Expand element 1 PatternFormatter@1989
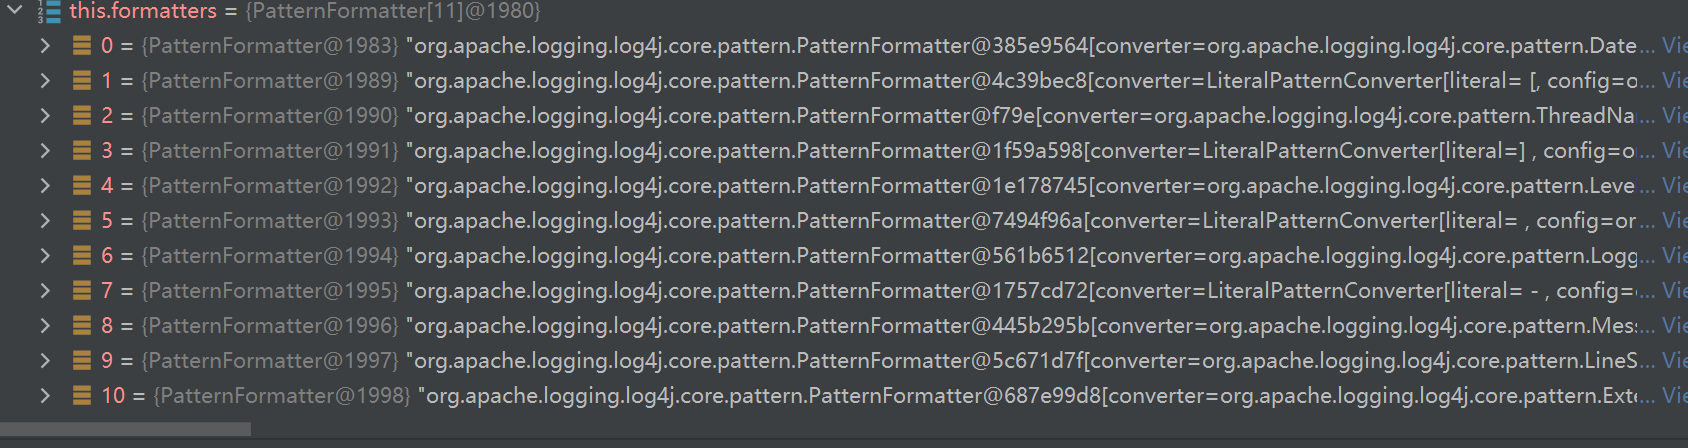The image size is (1688, 448). 45,80
